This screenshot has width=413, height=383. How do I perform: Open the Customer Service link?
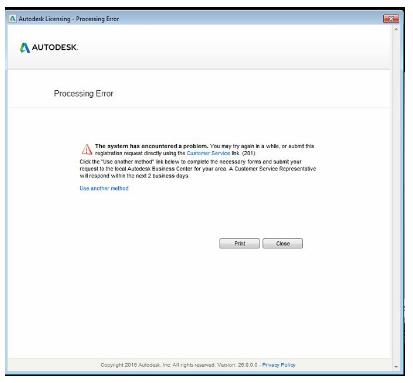pyautogui.click(x=208, y=153)
